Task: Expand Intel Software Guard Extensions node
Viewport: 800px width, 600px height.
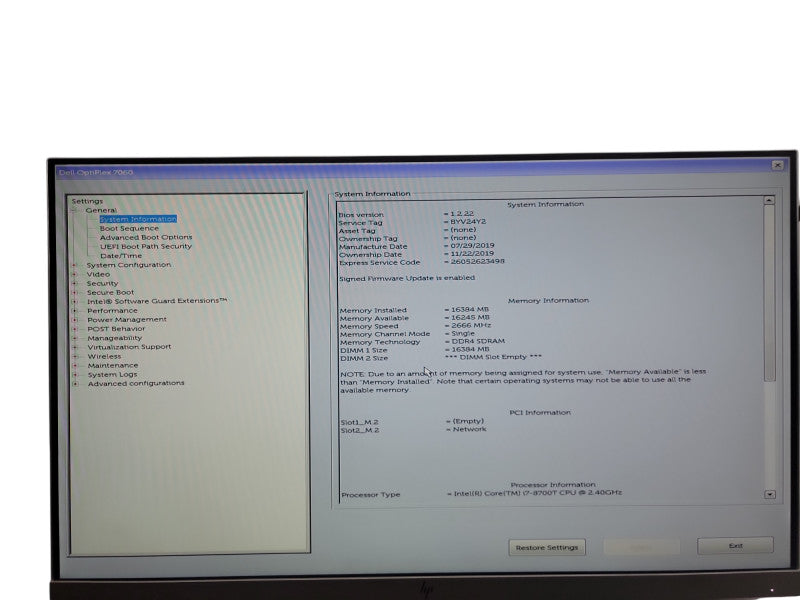Action: 74,302
